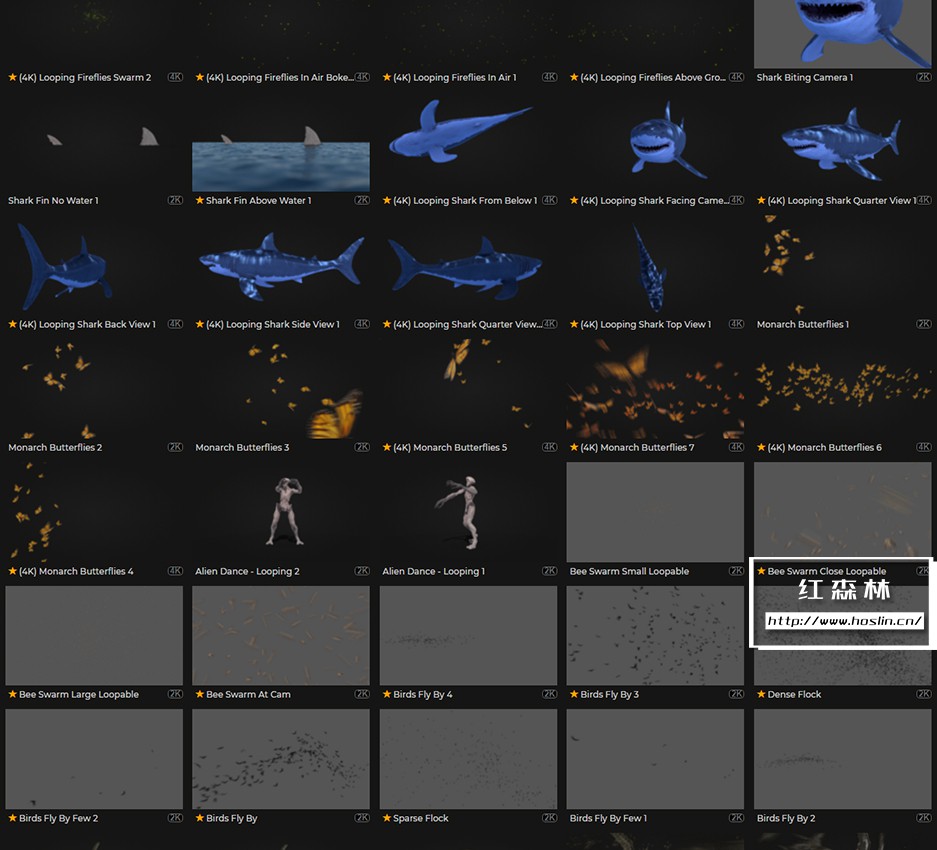Open the Looping Shark Side View 1 thumbnail
The height and width of the screenshot is (850, 937).
[x=281, y=265]
